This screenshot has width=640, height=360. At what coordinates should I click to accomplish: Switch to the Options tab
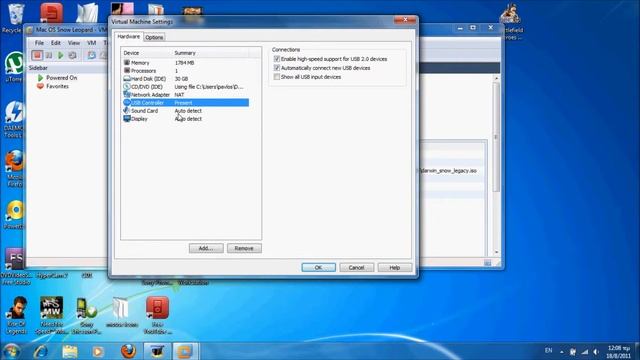coord(154,37)
